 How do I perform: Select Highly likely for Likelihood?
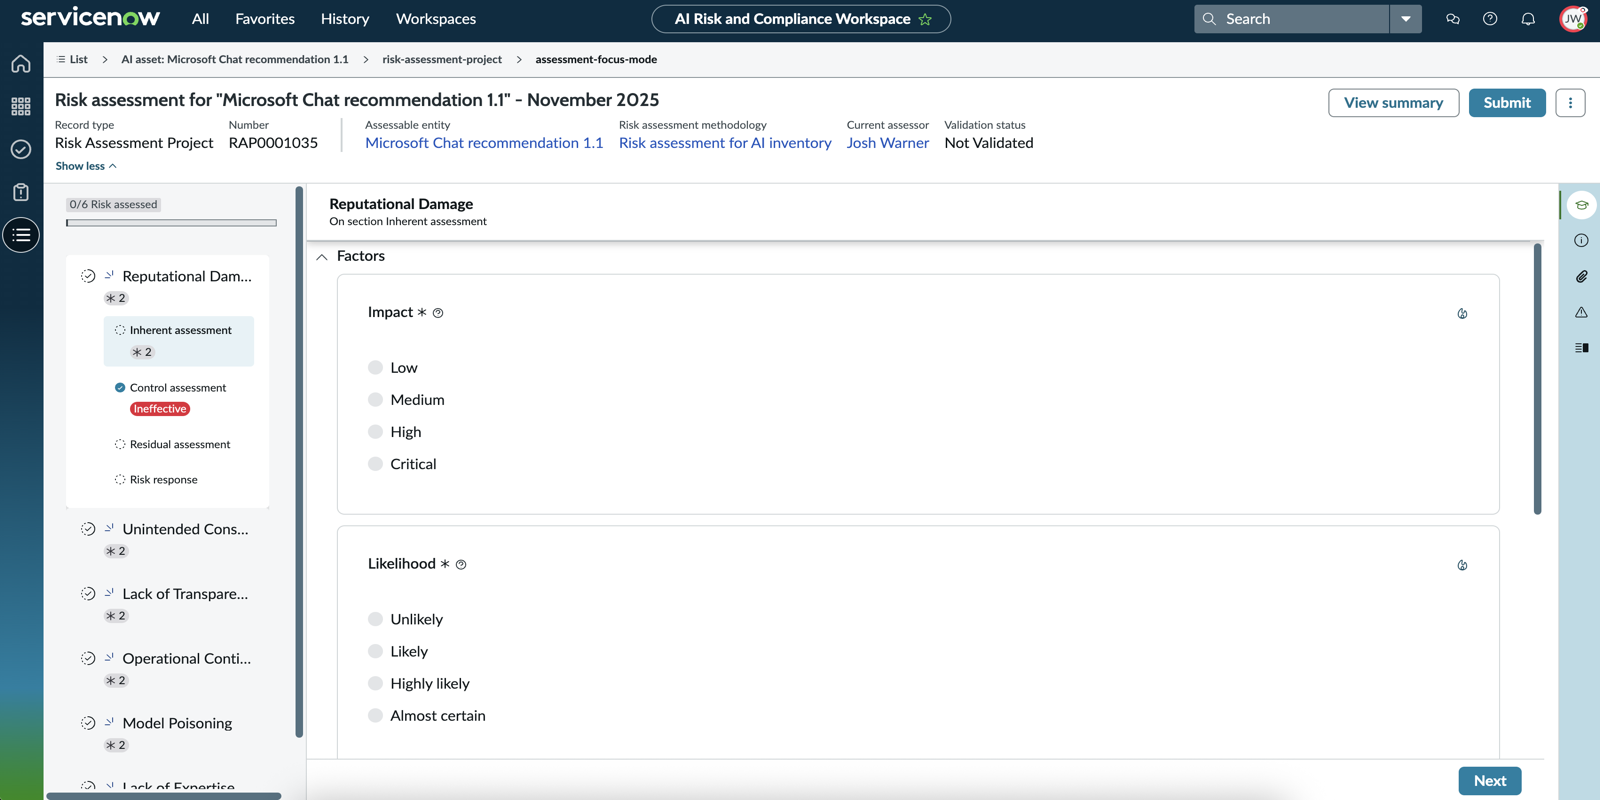click(375, 683)
